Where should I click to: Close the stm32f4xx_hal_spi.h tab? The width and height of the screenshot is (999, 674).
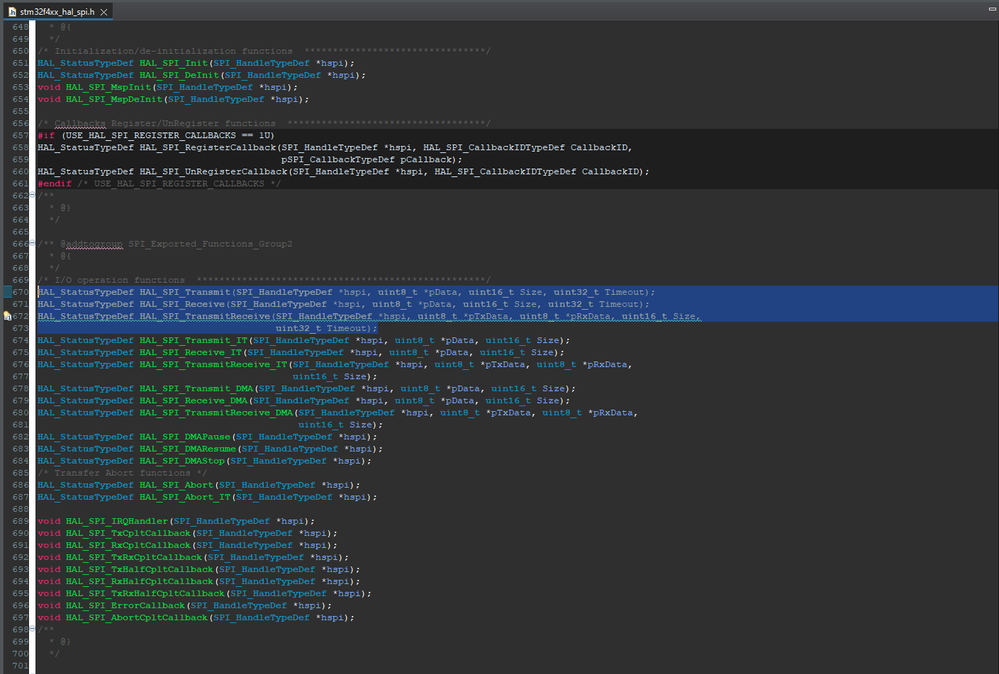104,11
